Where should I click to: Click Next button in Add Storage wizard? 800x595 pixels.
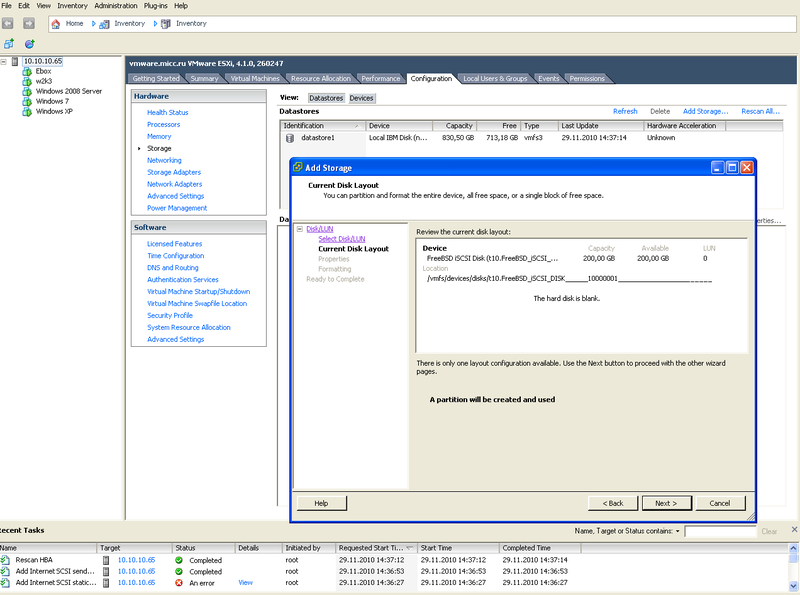(666, 503)
